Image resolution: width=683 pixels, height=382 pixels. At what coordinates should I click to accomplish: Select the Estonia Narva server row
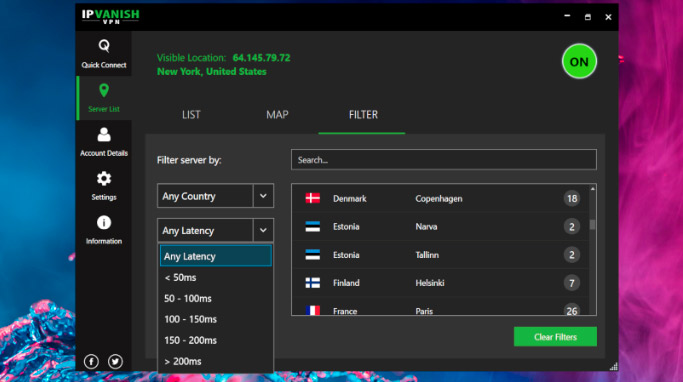click(440, 226)
